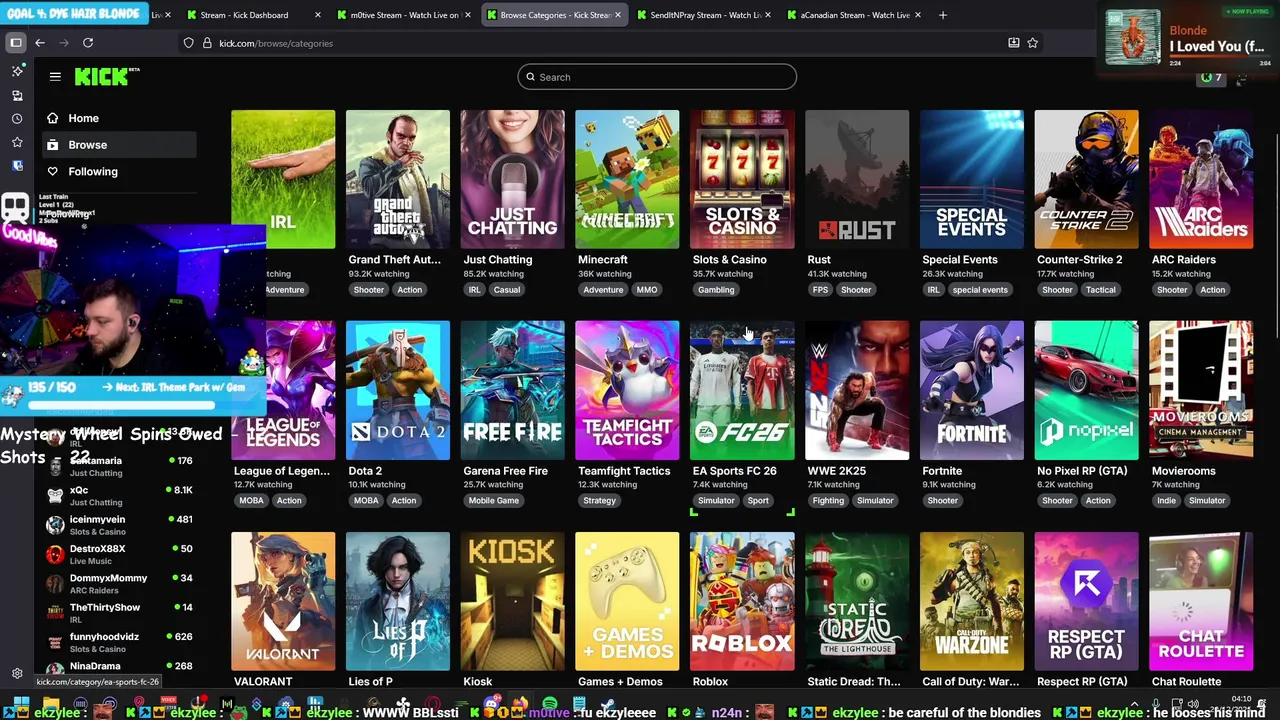Collapse Kick menu with hamburger icon

pyautogui.click(x=55, y=76)
